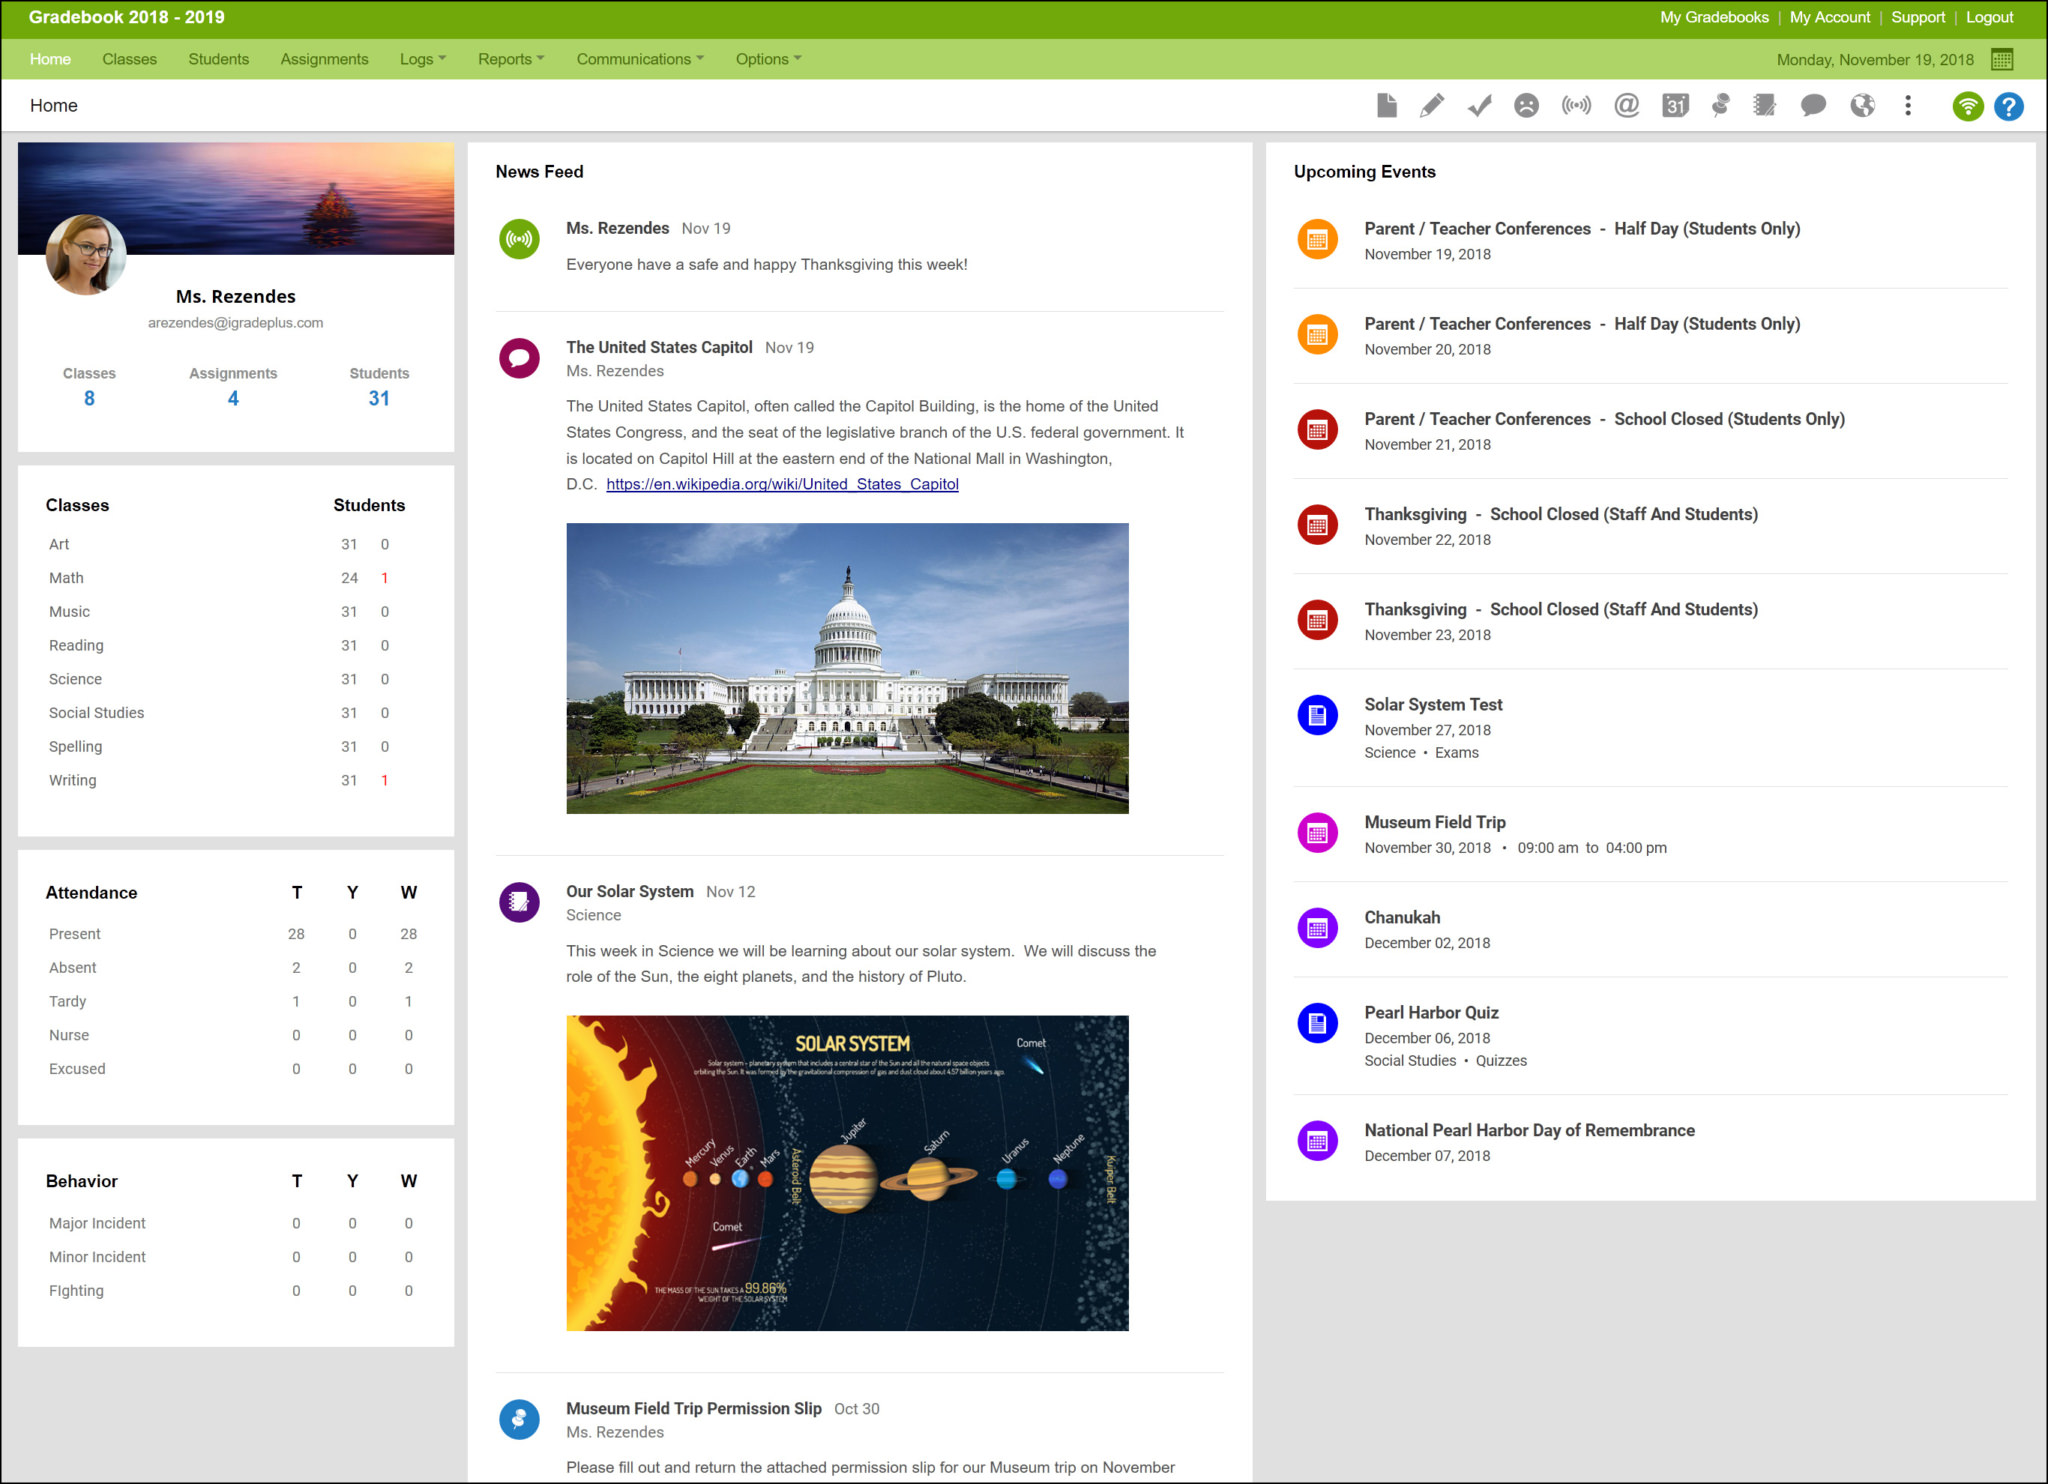Expand the Logs dropdown menu
The image size is (2048, 1484).
421,59
